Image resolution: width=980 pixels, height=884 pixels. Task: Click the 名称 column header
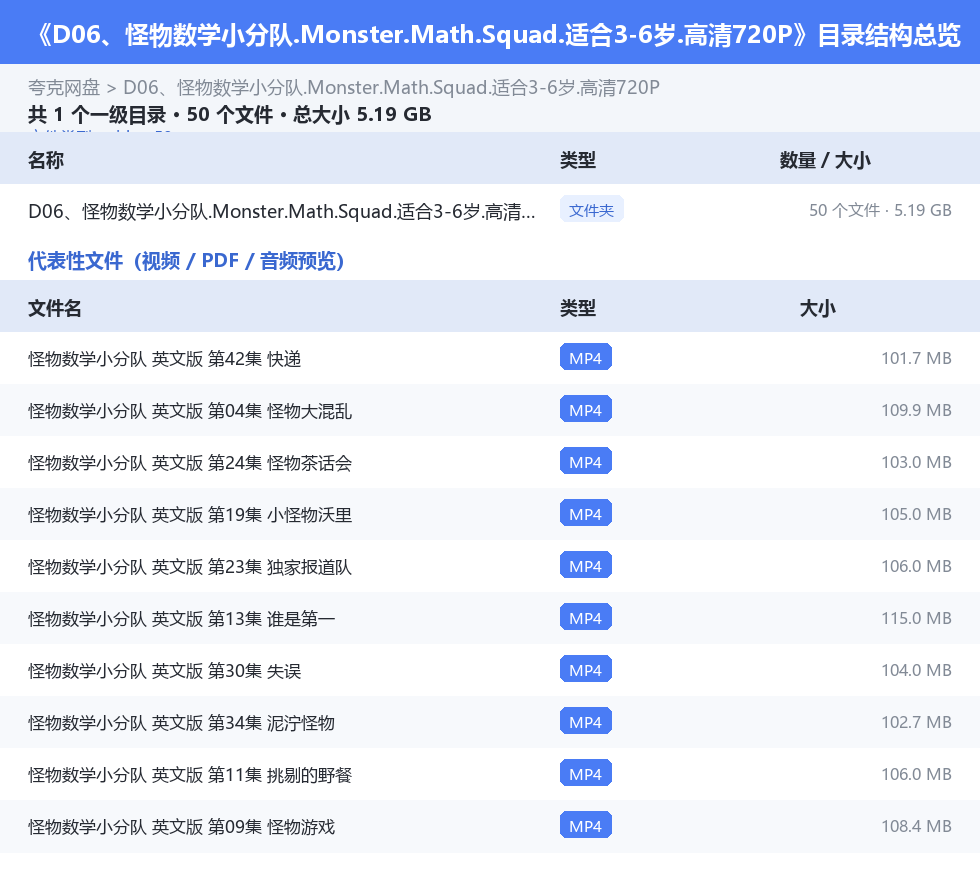[46, 160]
